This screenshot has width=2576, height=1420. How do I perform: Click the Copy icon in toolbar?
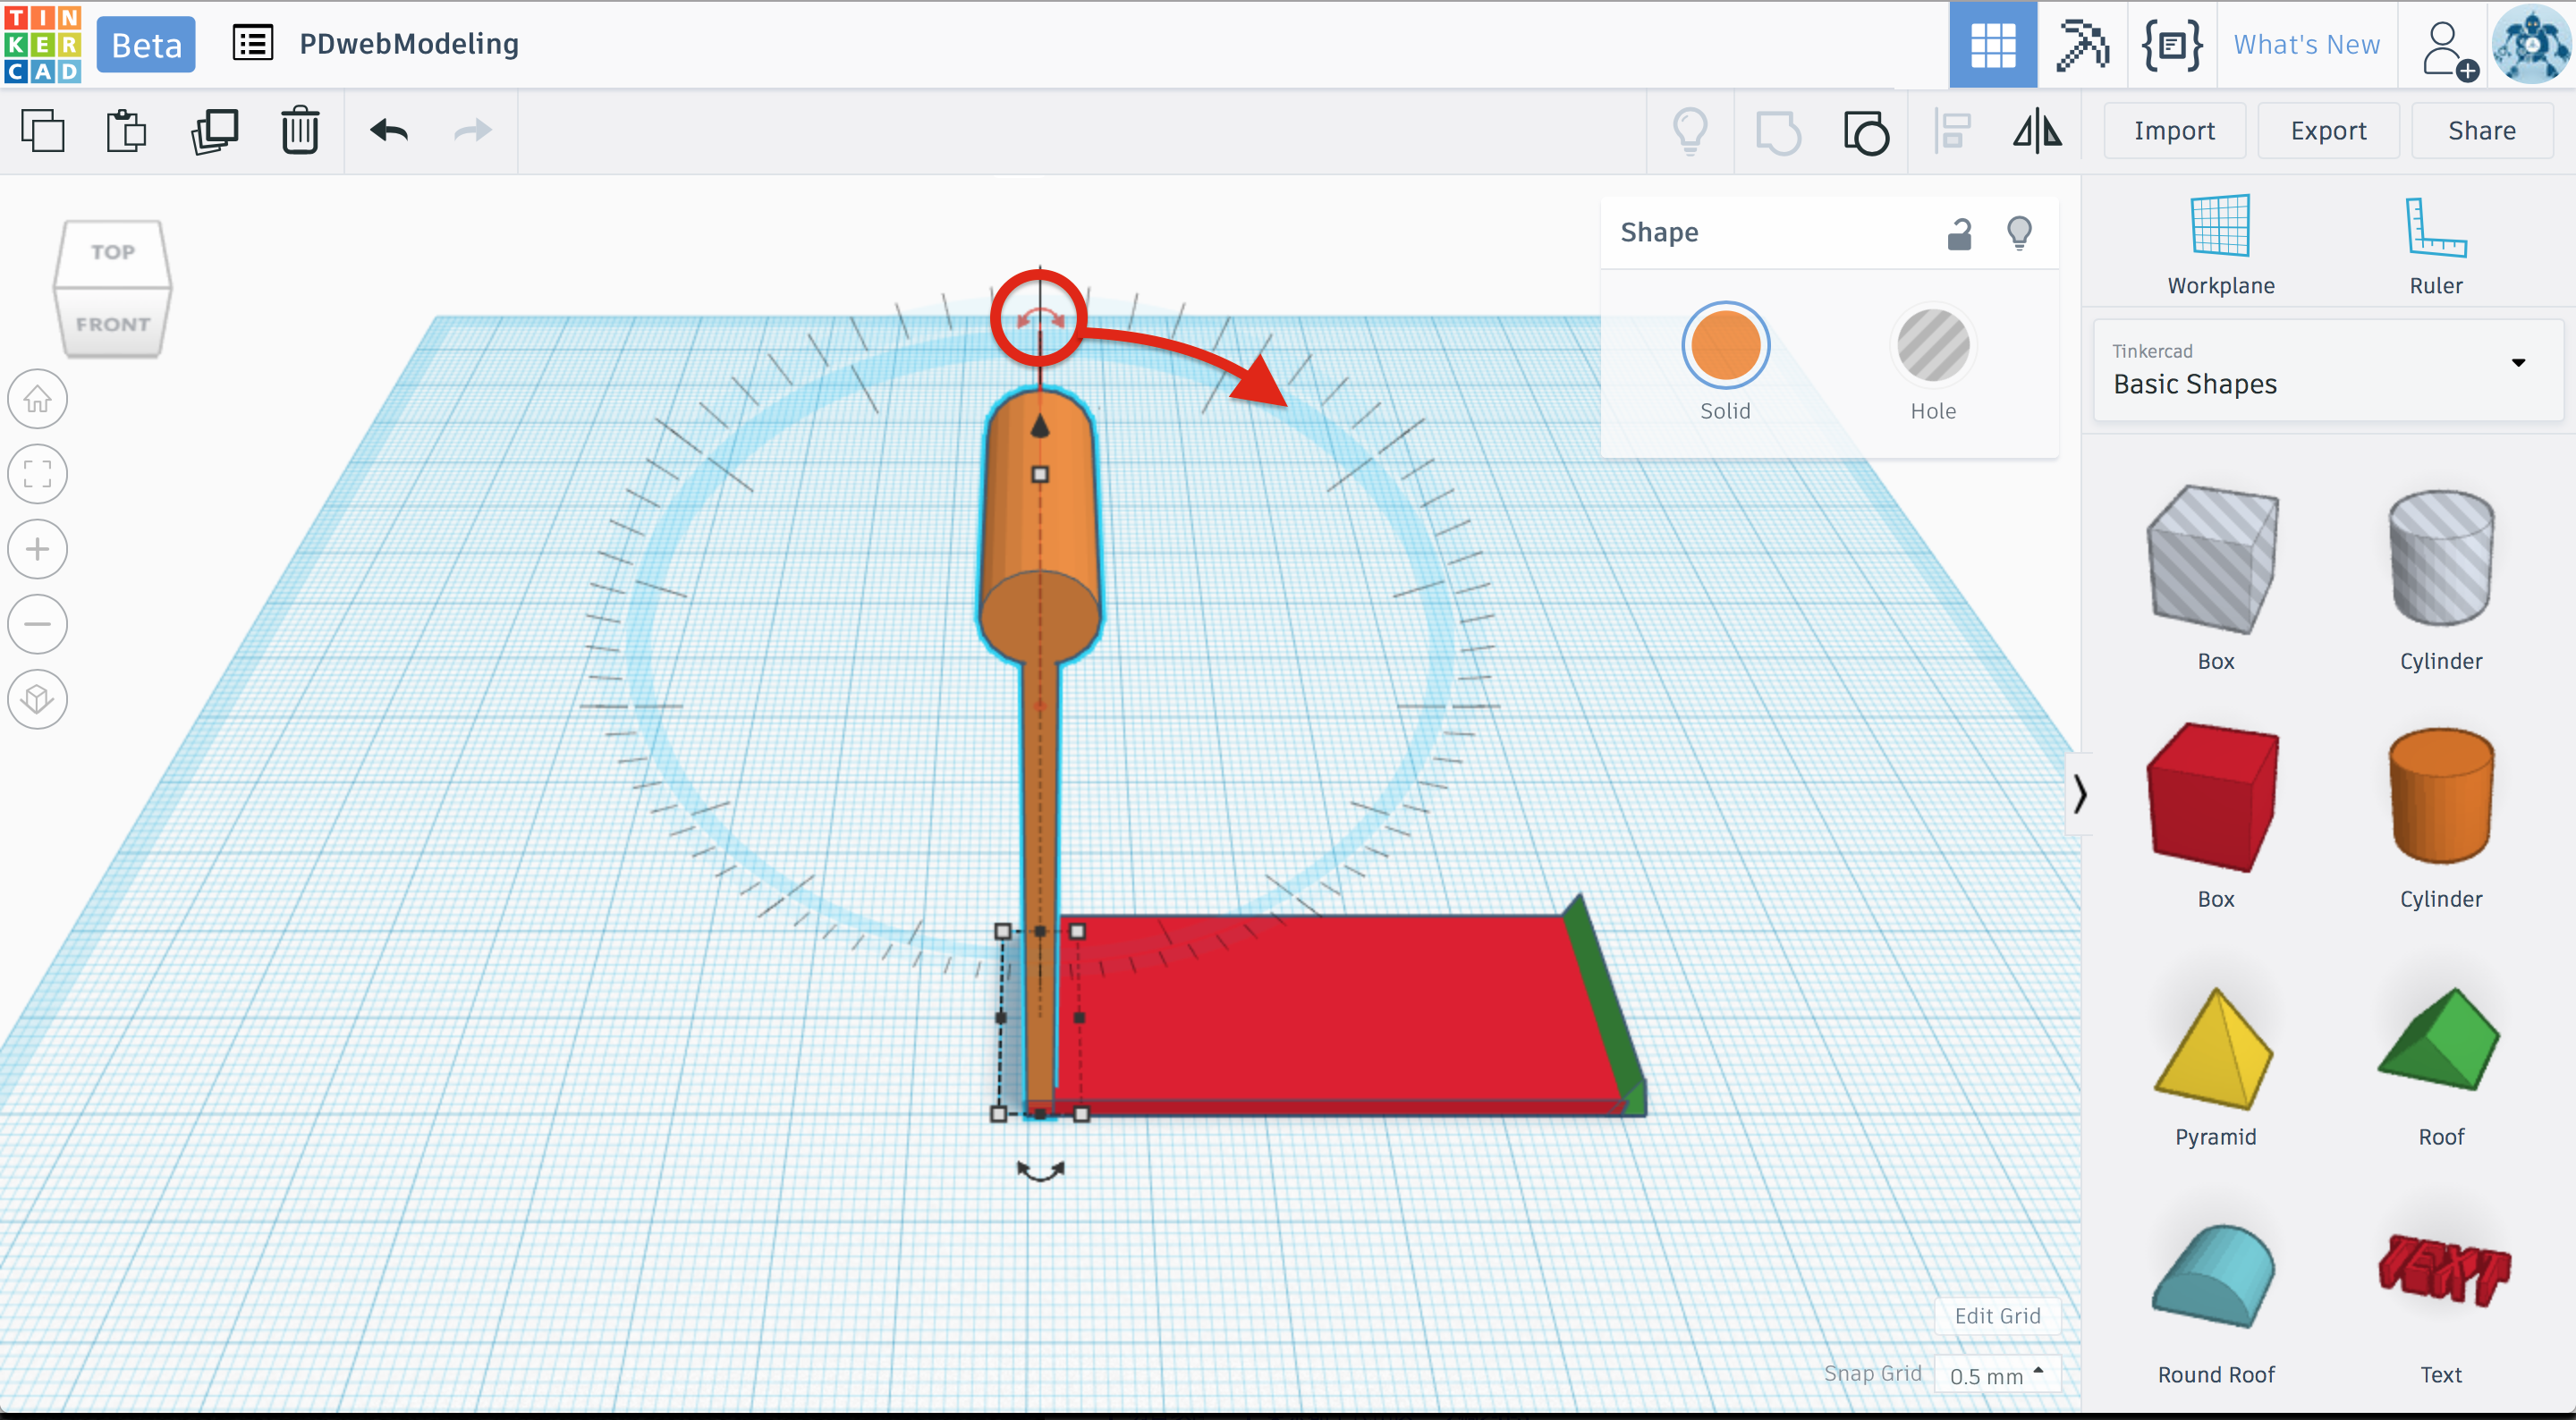pyautogui.click(x=42, y=131)
